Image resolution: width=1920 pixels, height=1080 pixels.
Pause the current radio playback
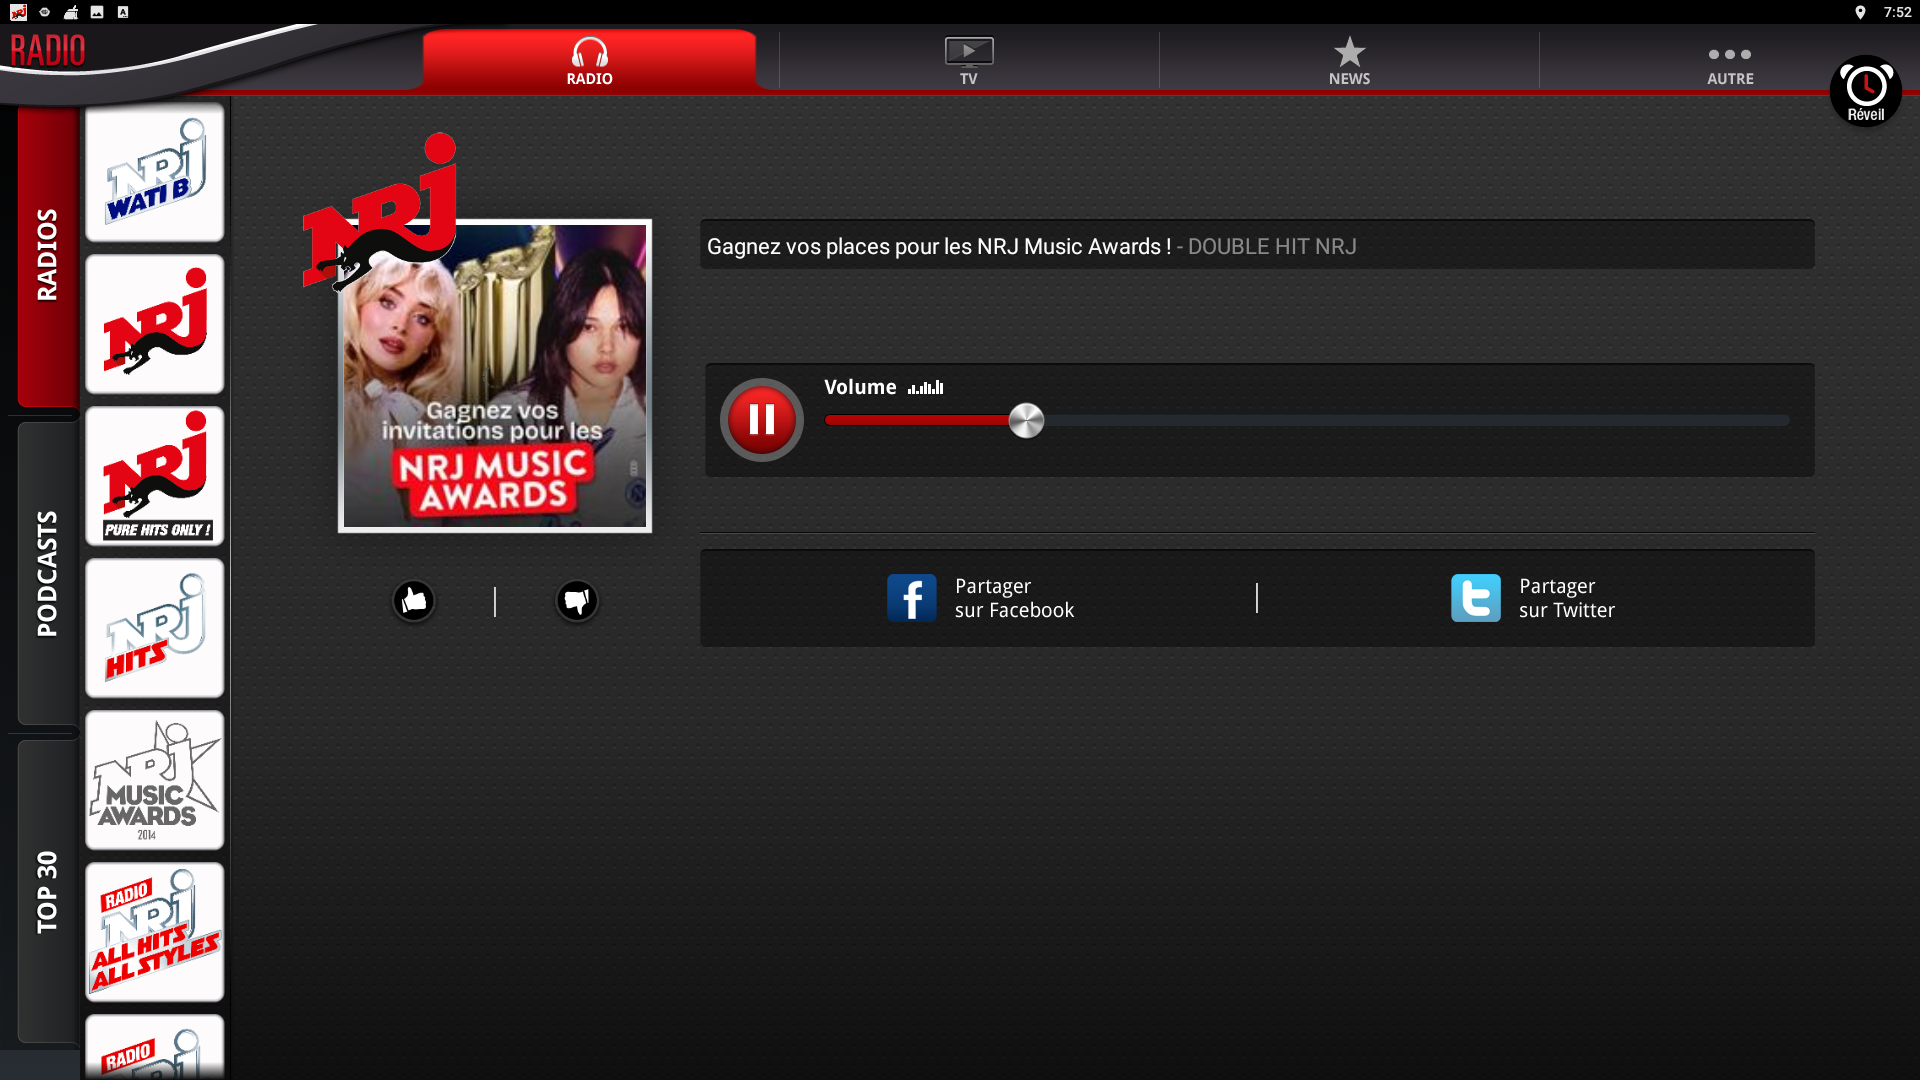[762, 420]
